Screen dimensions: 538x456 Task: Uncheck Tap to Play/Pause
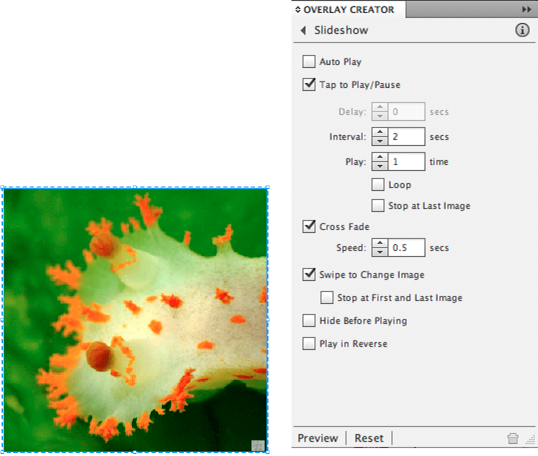tap(309, 84)
